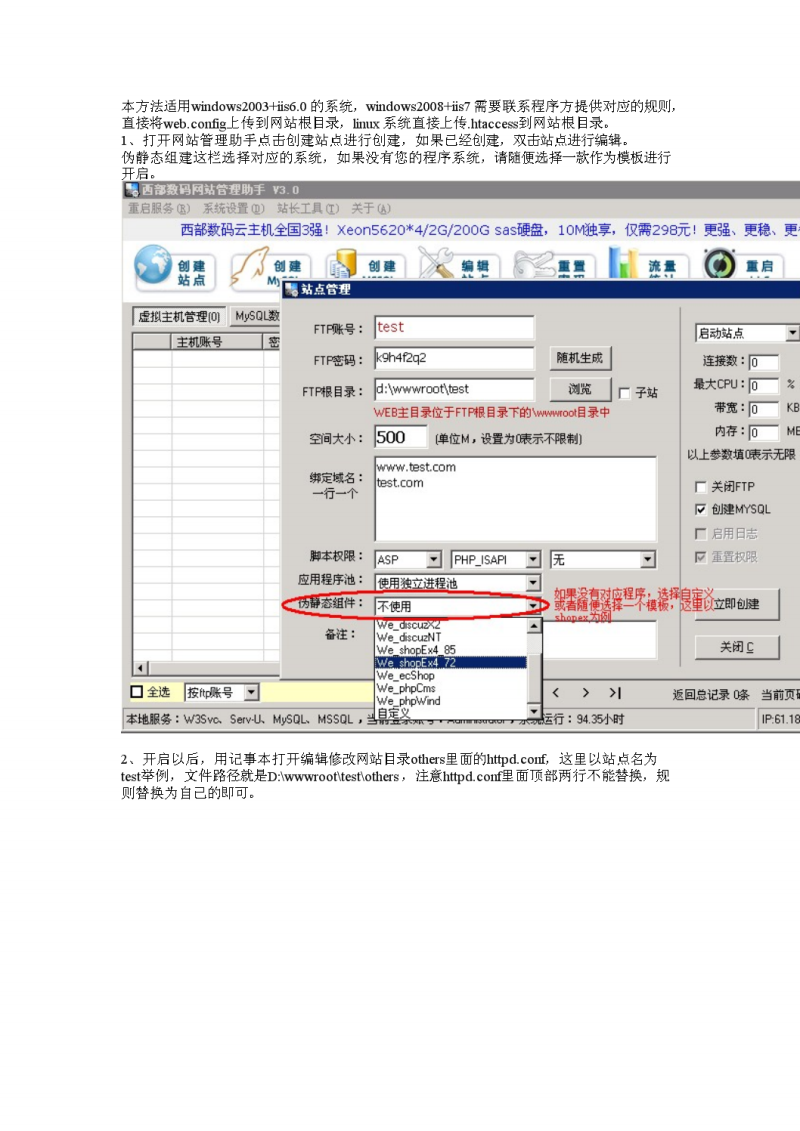Screen dimensions: 800x1131
Task: Click the 站点管理 dialog title icon
Action: tap(291, 289)
